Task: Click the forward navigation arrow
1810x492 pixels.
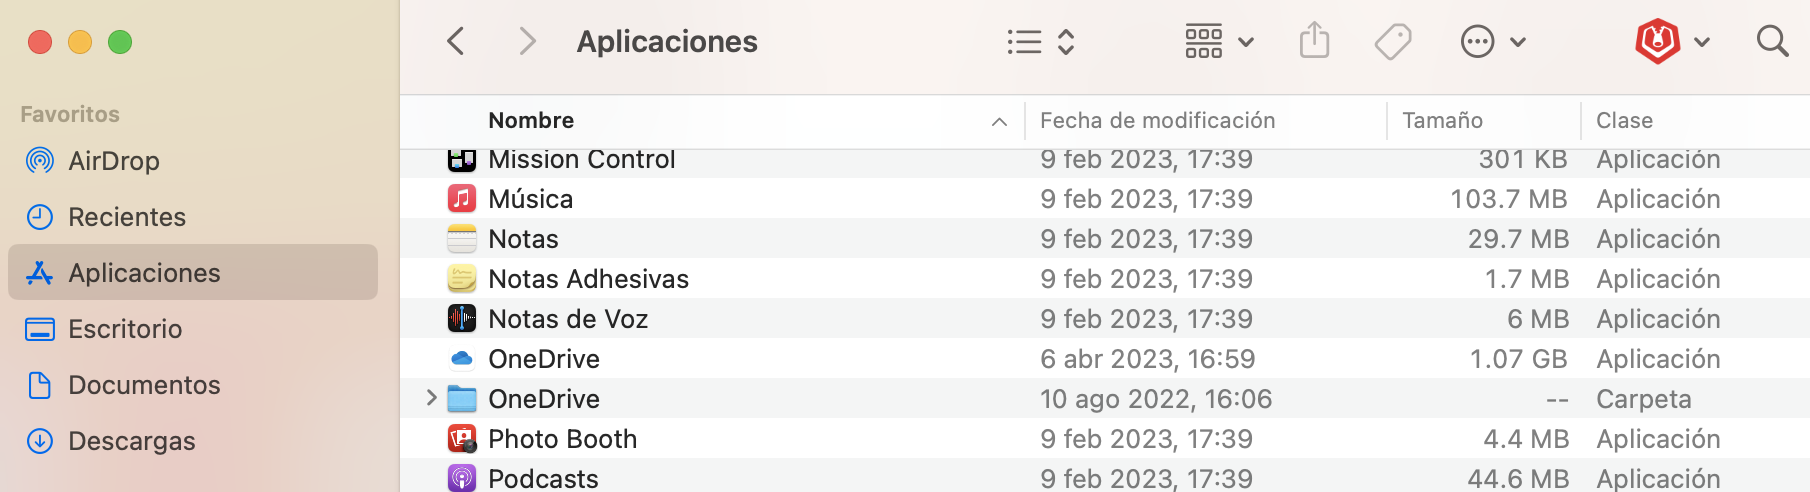Action: 527,42
